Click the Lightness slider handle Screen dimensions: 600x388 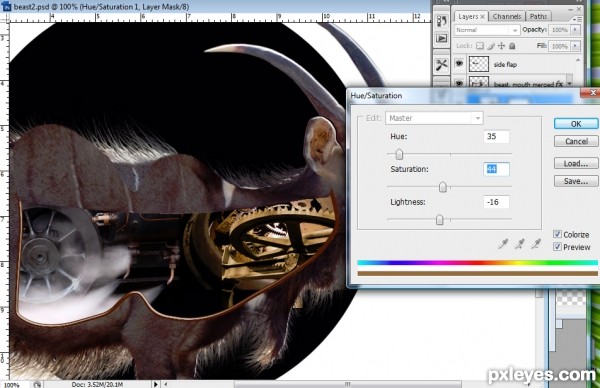coord(440,220)
